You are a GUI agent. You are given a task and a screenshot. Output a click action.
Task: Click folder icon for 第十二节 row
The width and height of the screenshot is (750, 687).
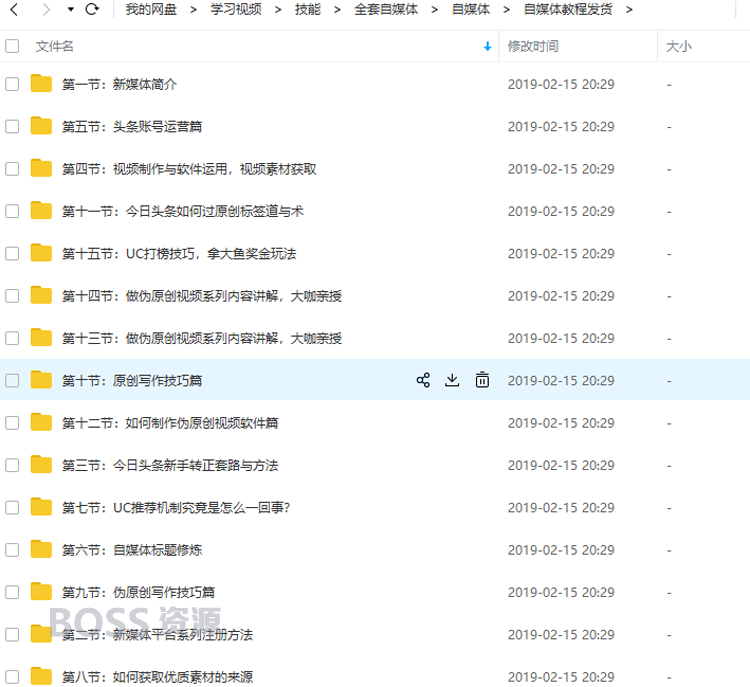(41, 422)
